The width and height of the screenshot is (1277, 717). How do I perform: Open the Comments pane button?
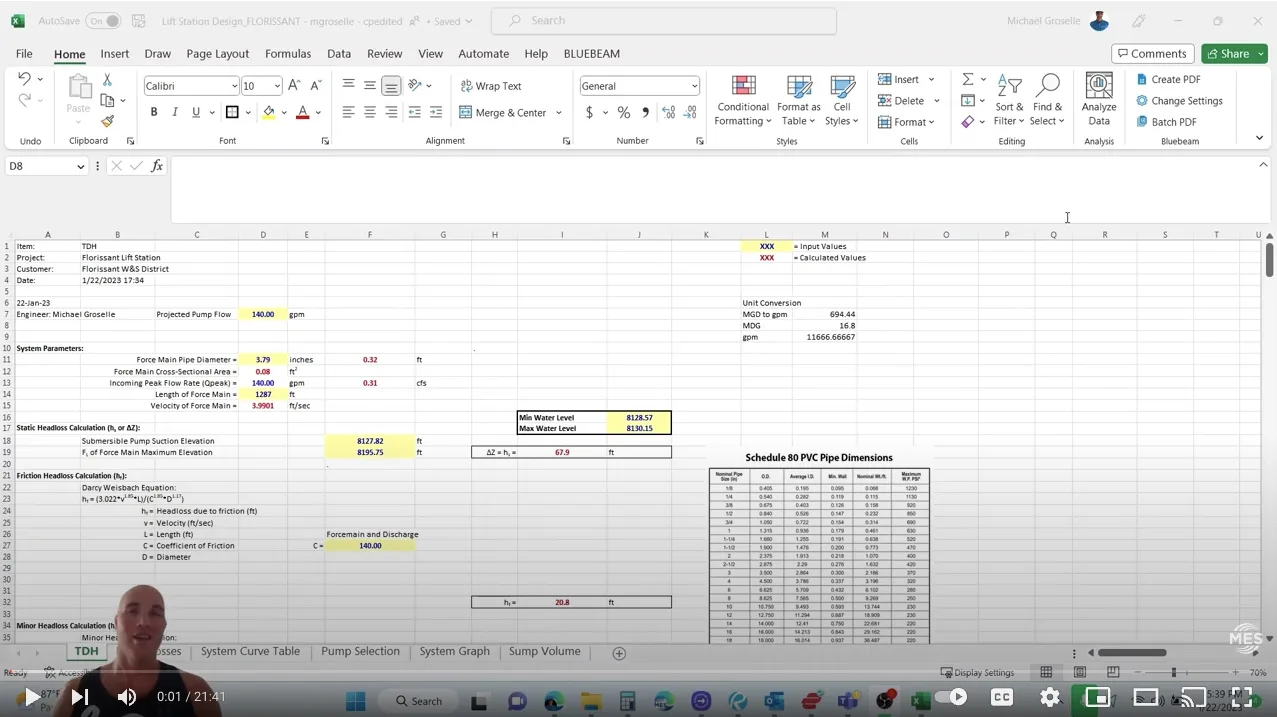coord(1152,54)
